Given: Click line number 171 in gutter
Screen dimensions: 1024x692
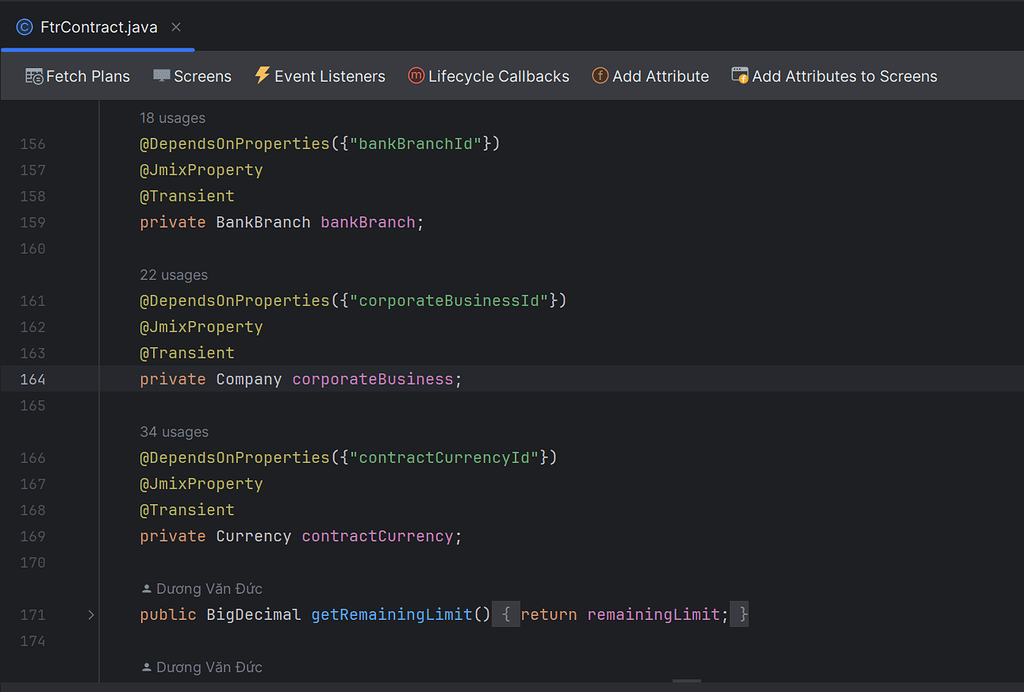Looking at the screenshot, I should point(33,615).
